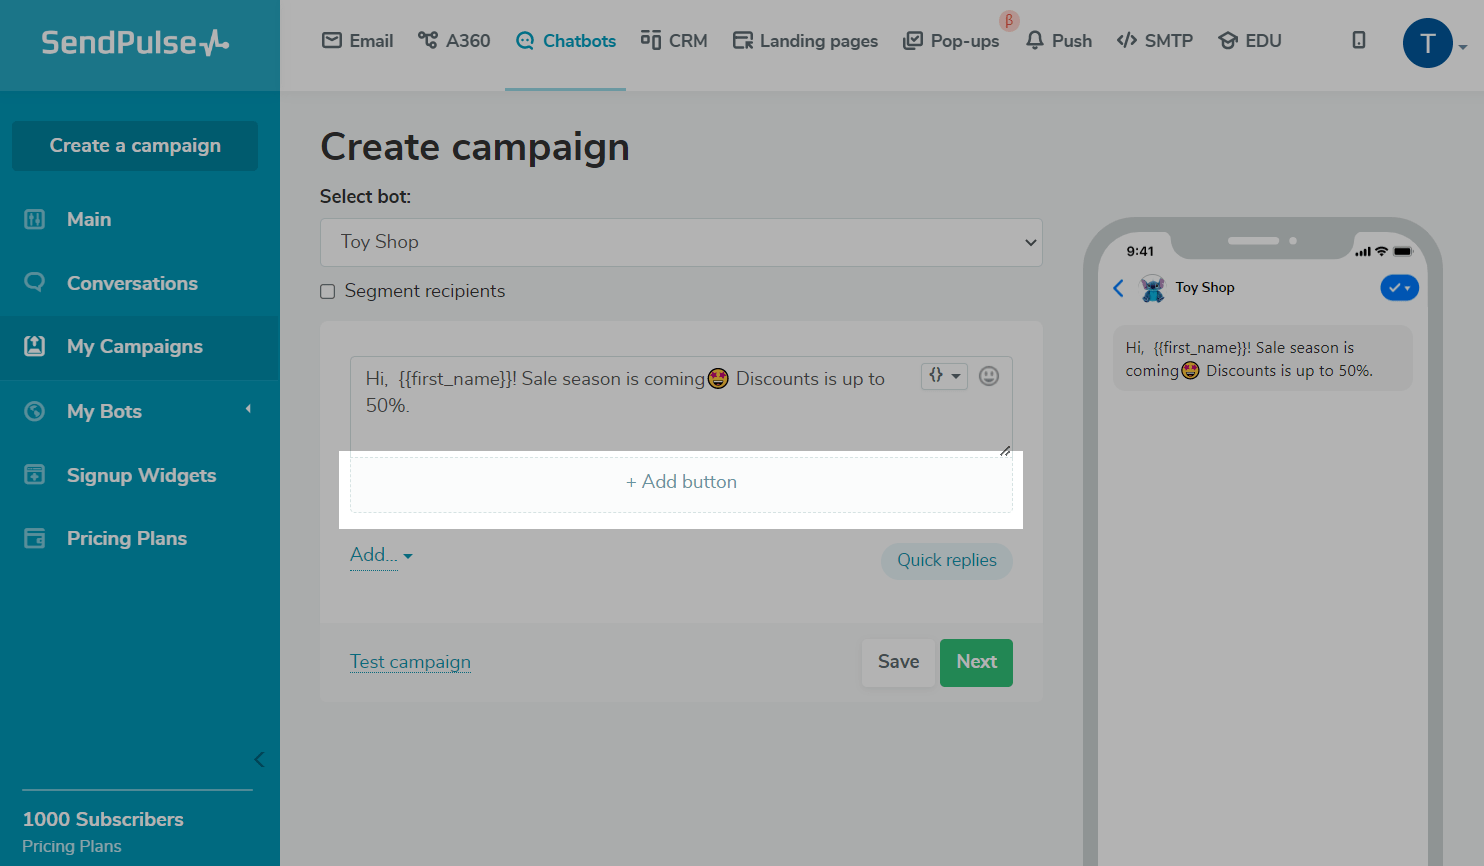Click the green Next button
This screenshot has height=866, width=1484.
[x=976, y=662]
